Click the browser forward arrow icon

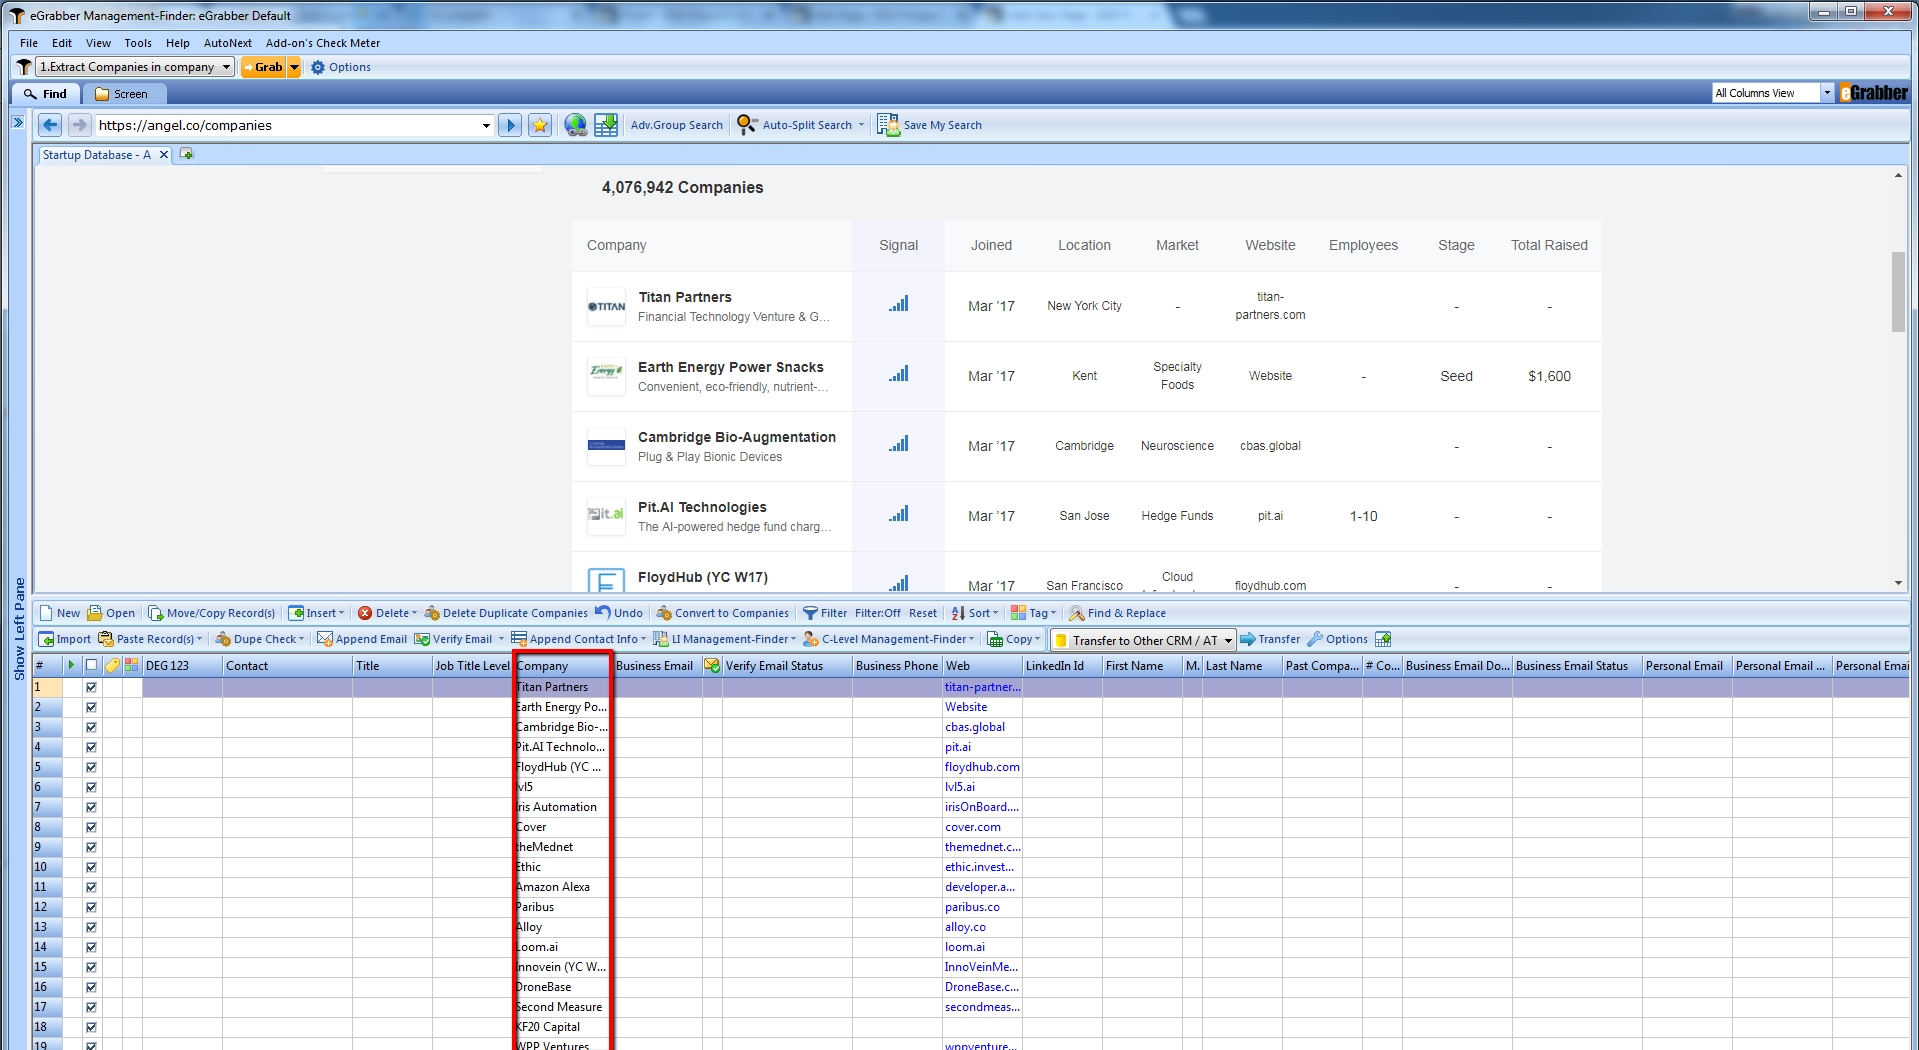click(79, 125)
